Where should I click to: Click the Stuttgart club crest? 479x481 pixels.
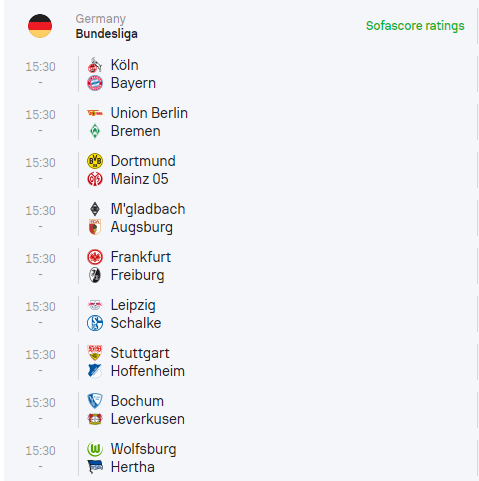(x=95, y=353)
